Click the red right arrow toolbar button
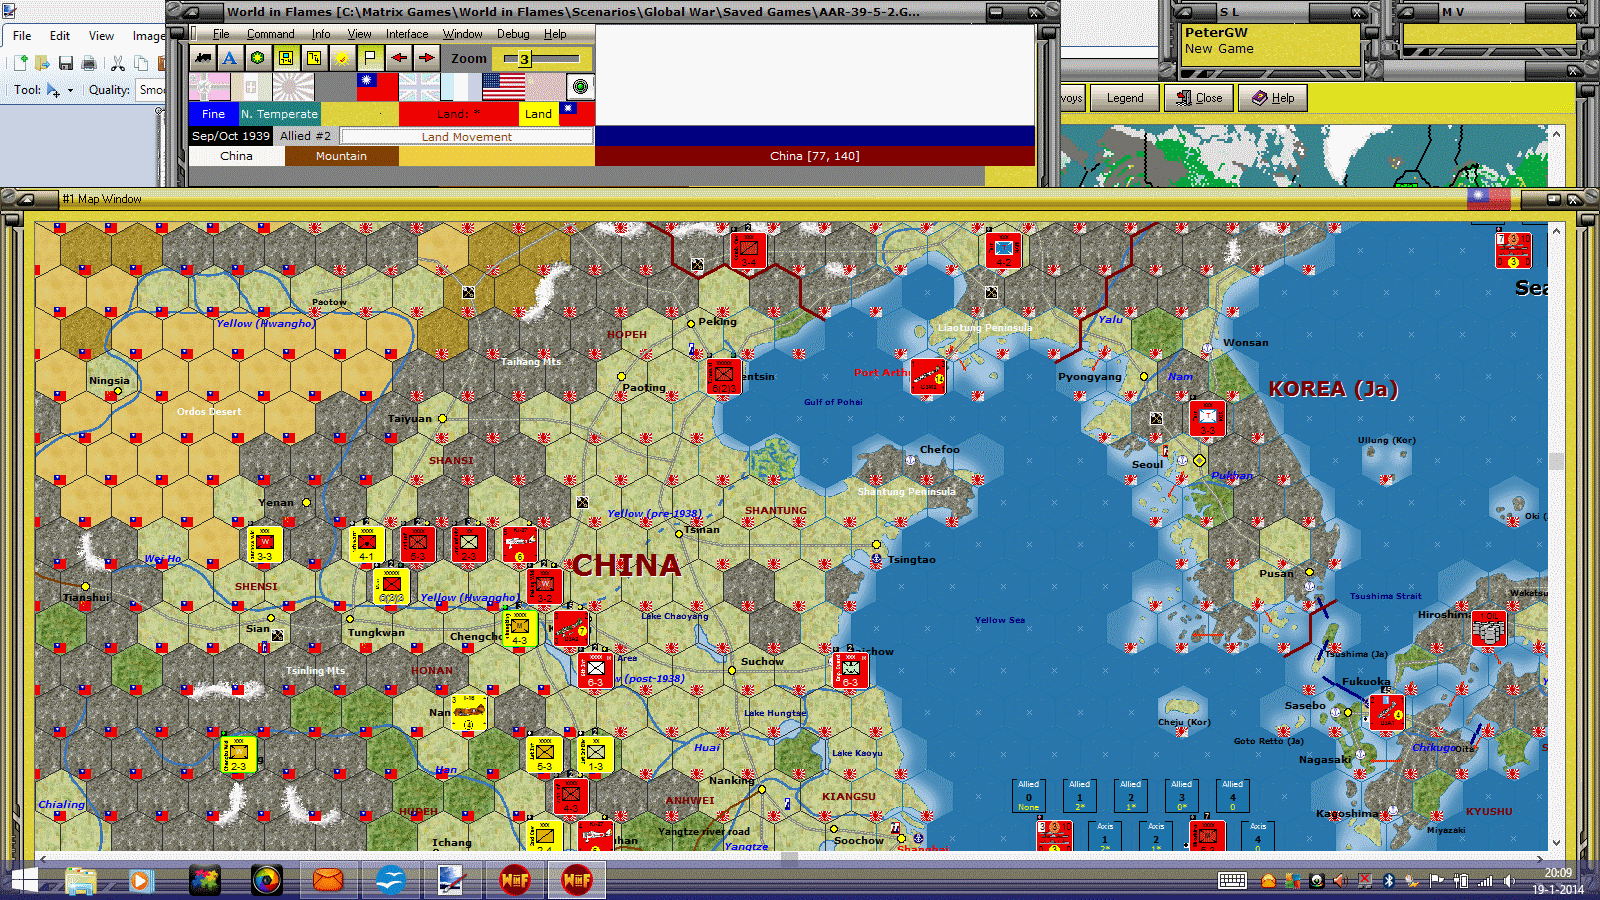Screen dimensions: 1600x900 (x=426, y=58)
